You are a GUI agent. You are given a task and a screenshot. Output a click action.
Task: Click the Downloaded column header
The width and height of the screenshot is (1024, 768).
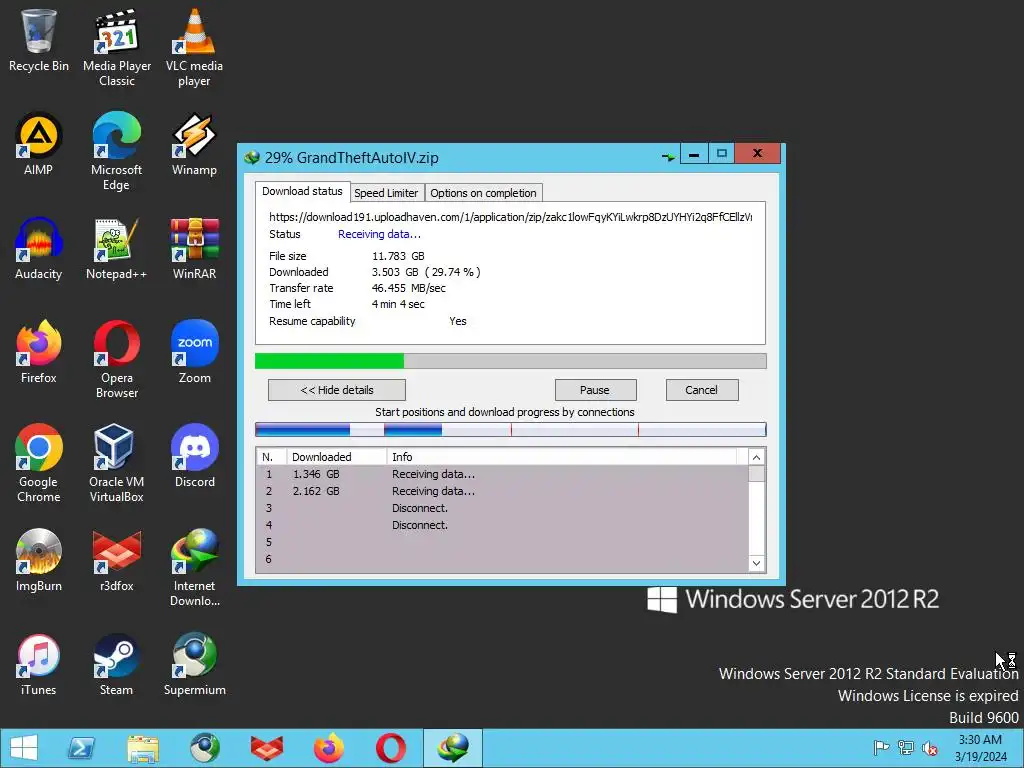[338, 457]
